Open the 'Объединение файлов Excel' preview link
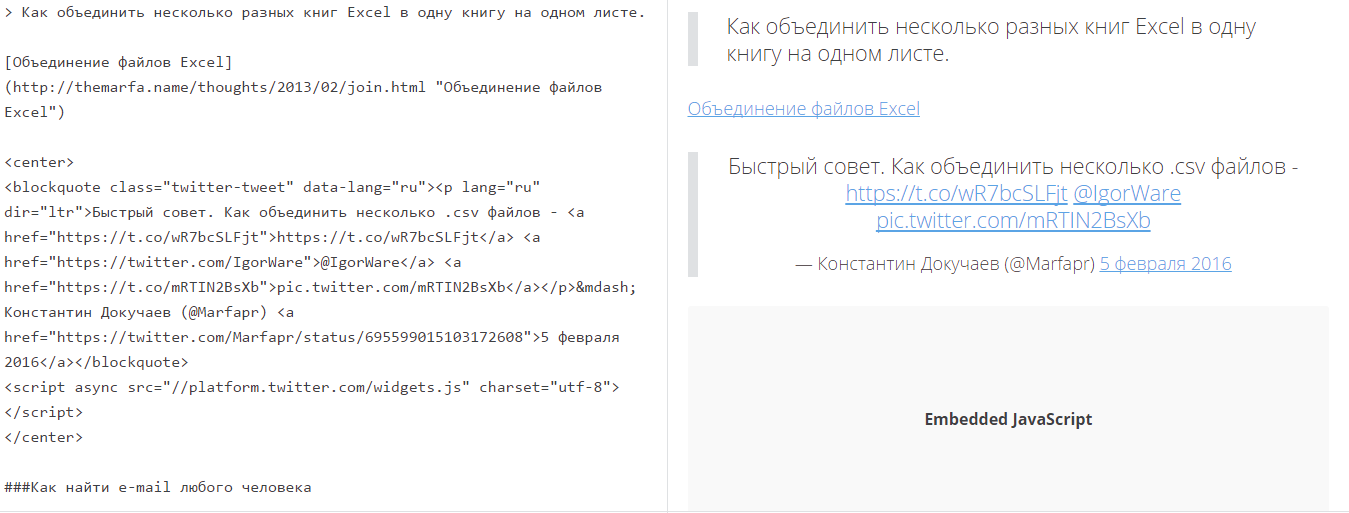The width and height of the screenshot is (1349, 513). 803,109
